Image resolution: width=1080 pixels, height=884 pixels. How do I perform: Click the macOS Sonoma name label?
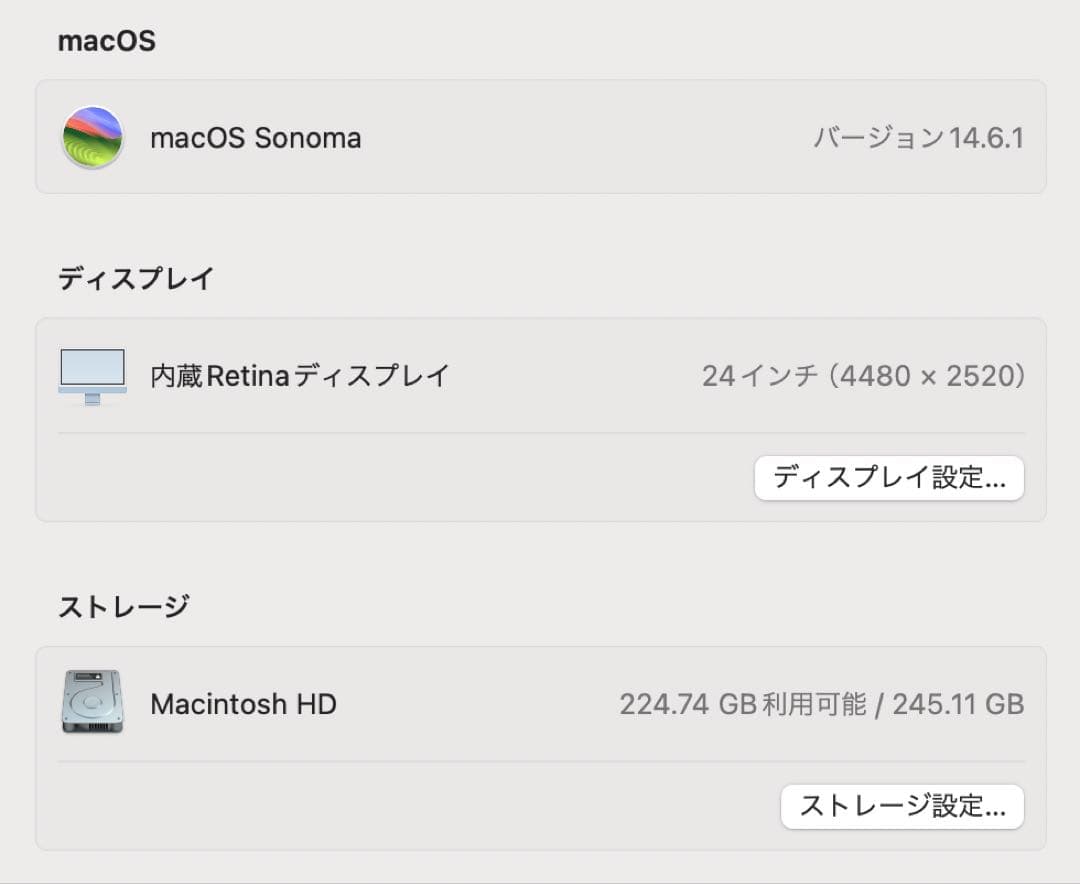(x=255, y=138)
